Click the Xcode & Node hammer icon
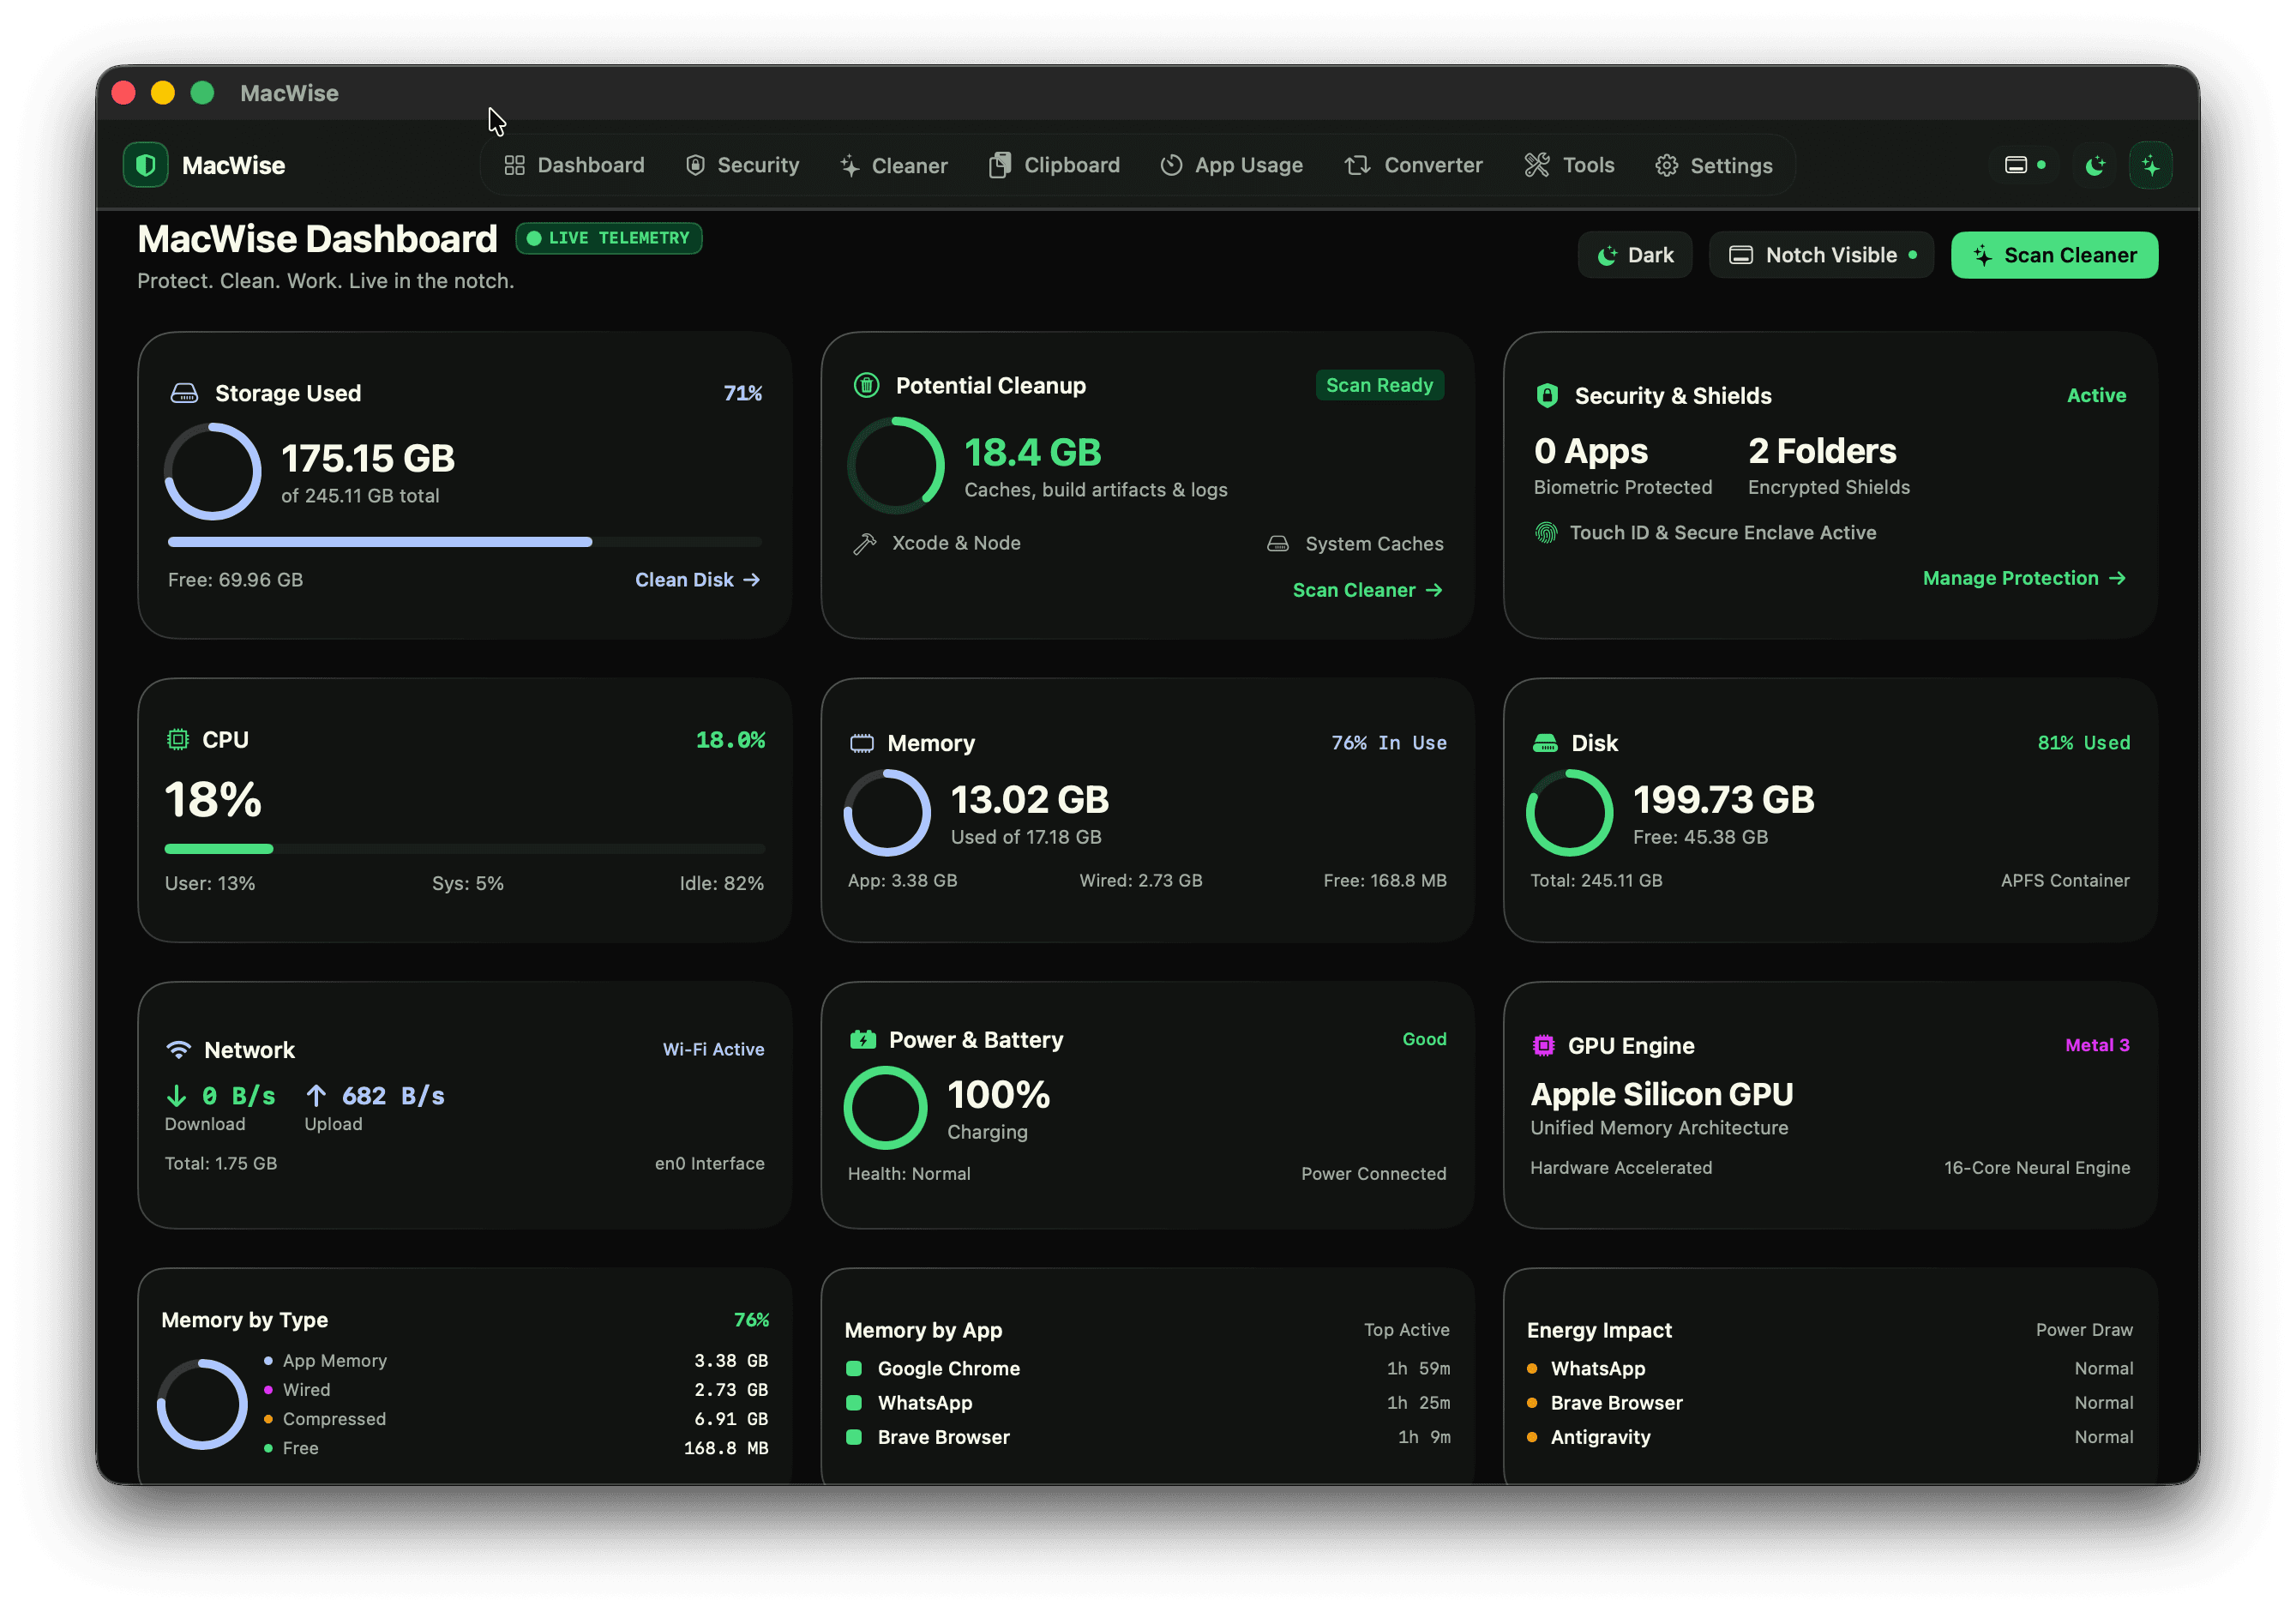 864,543
